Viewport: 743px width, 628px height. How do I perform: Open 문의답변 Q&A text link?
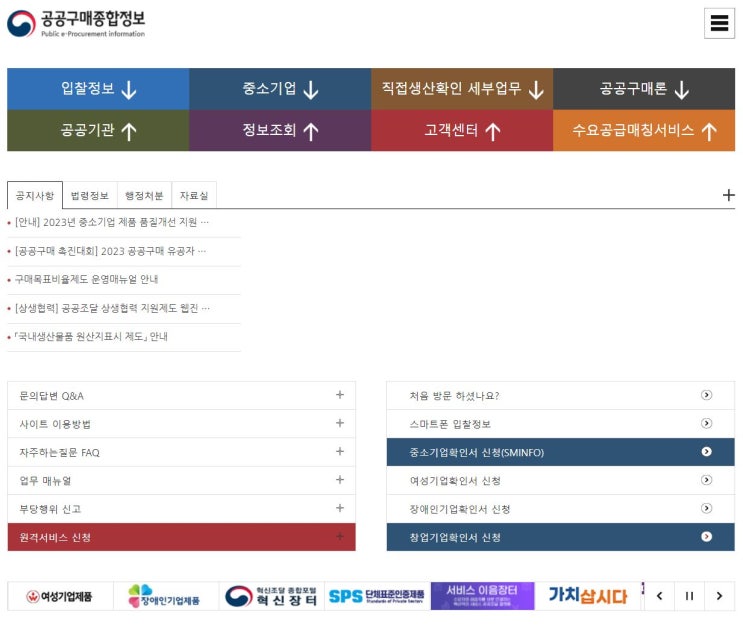[51, 396]
